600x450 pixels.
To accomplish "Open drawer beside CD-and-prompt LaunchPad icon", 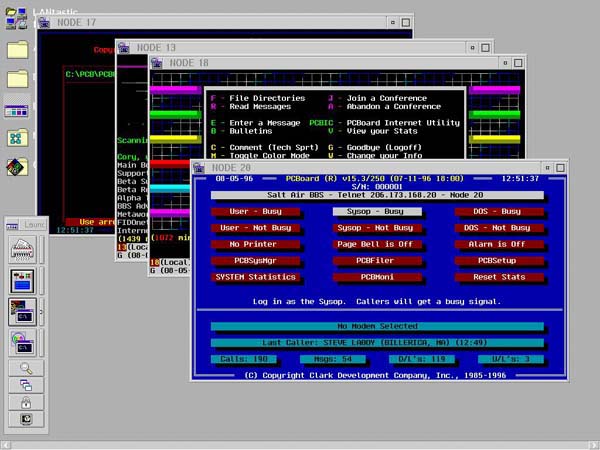I will click(41, 343).
